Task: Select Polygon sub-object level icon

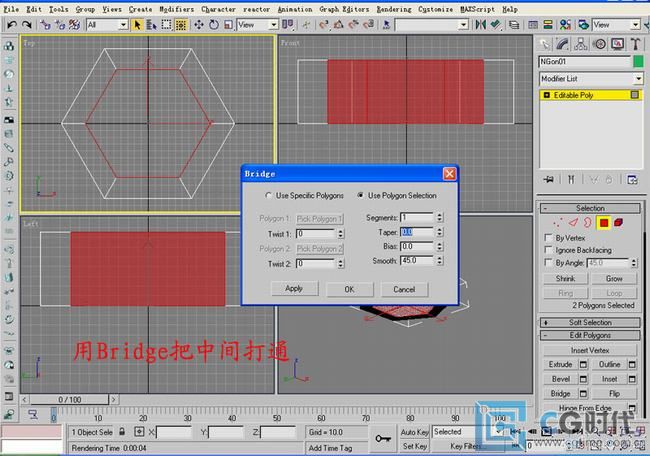Action: [604, 223]
